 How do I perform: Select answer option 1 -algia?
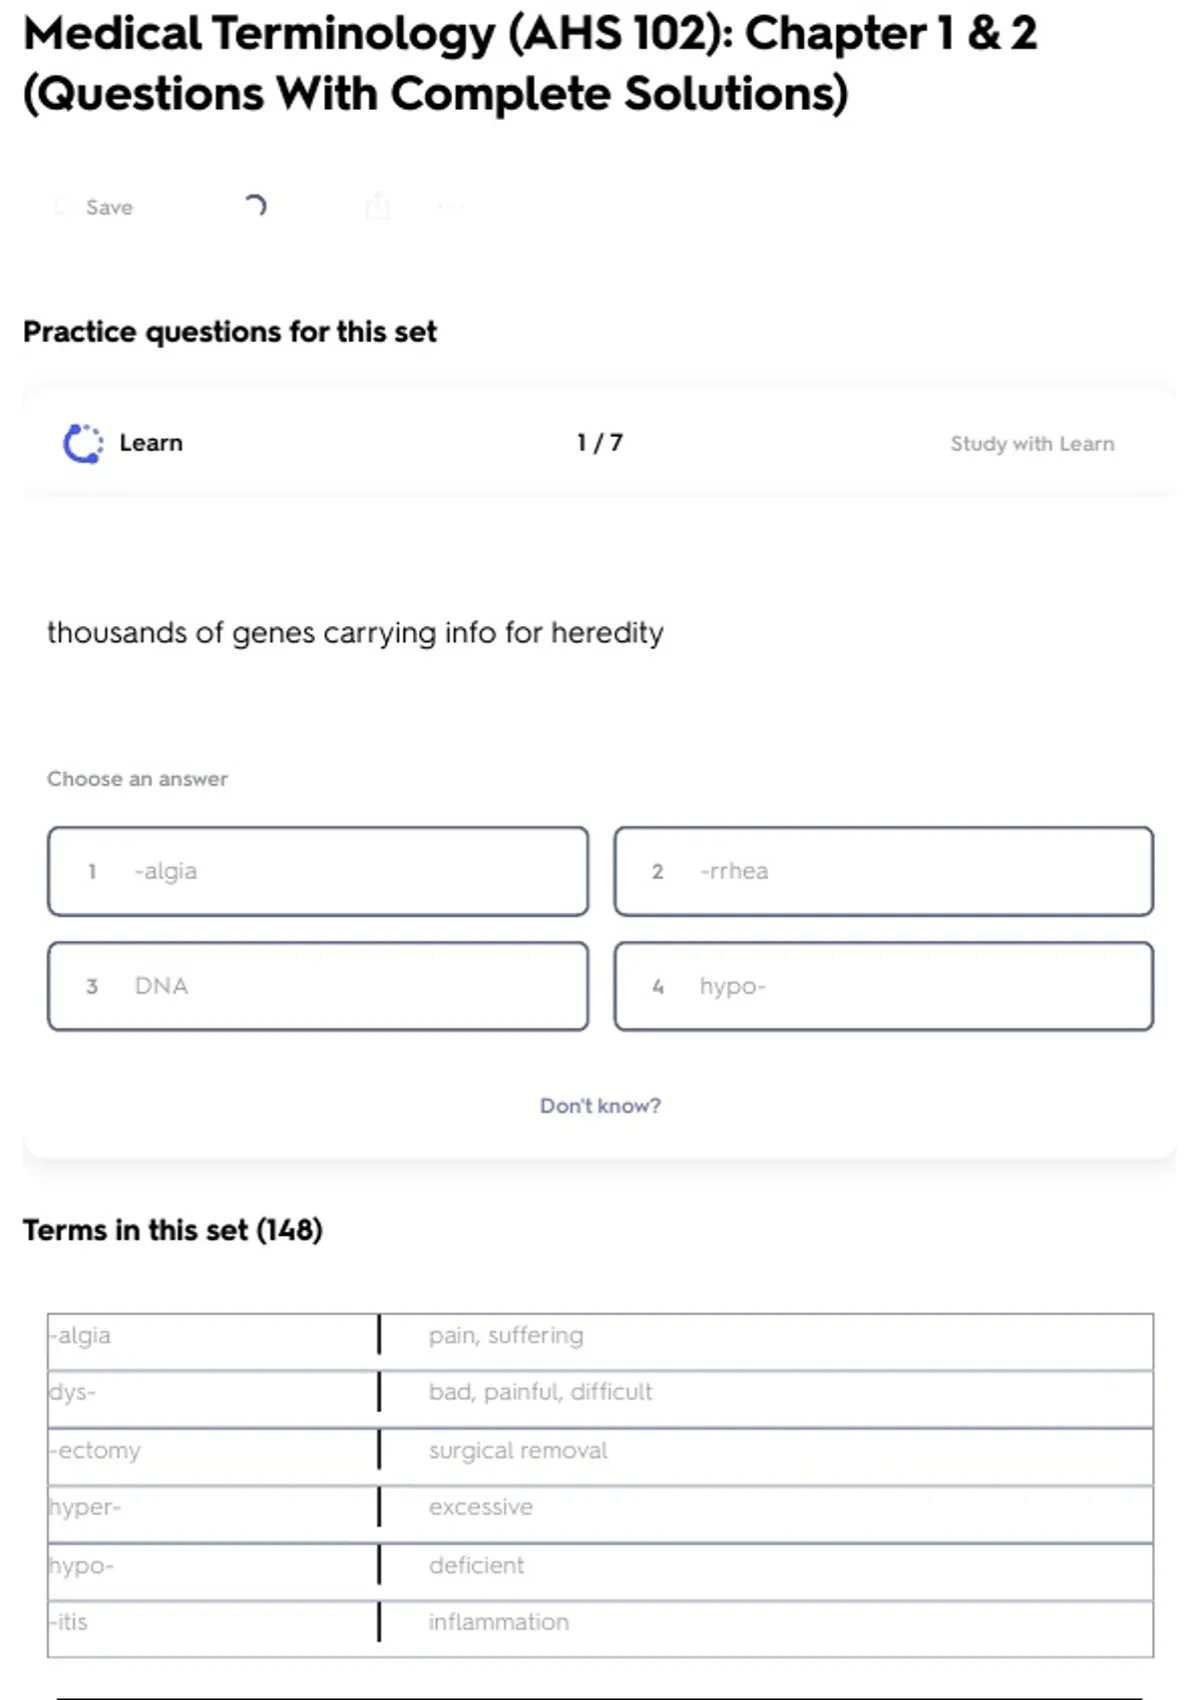pos(317,871)
